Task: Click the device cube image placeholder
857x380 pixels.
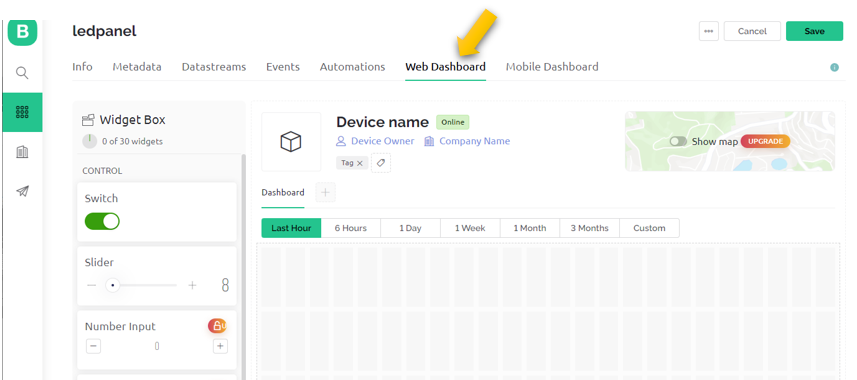Action: tap(291, 142)
